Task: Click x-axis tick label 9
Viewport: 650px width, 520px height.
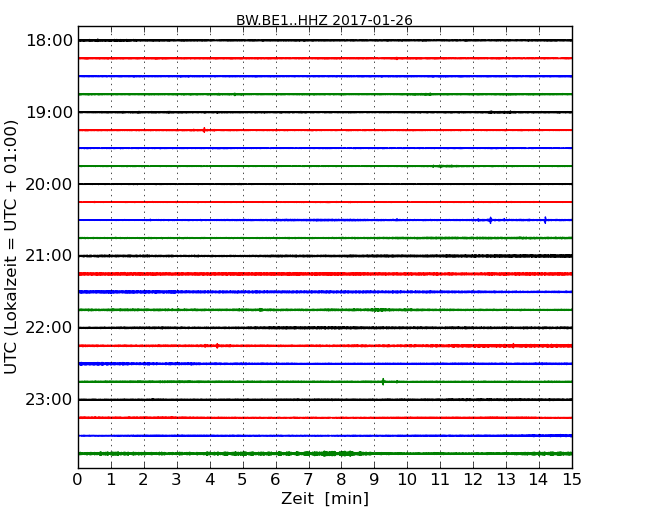Action: click(374, 480)
